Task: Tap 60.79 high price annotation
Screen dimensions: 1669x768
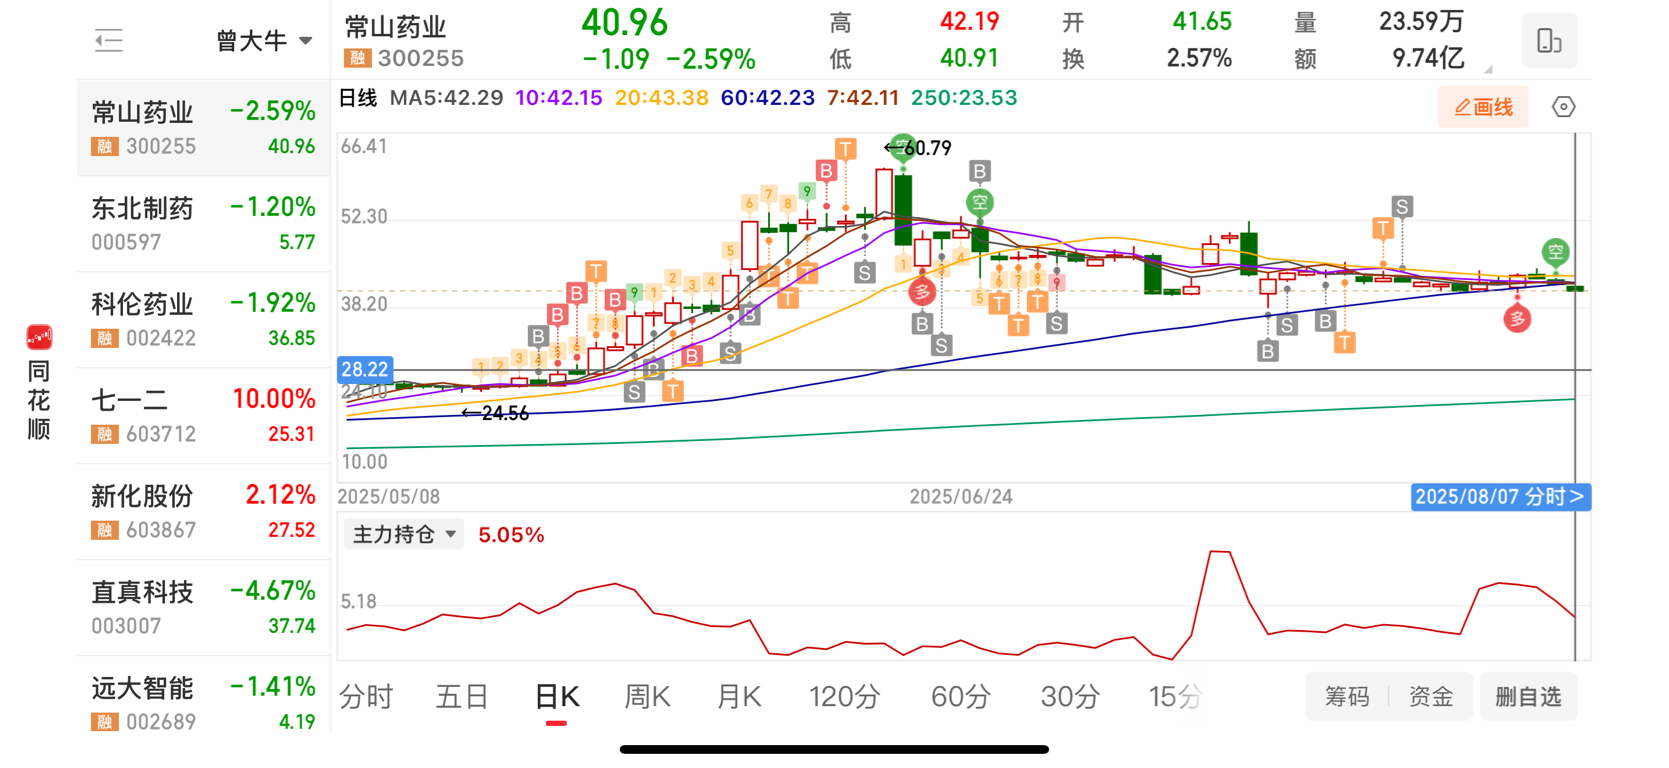Action: coord(919,149)
